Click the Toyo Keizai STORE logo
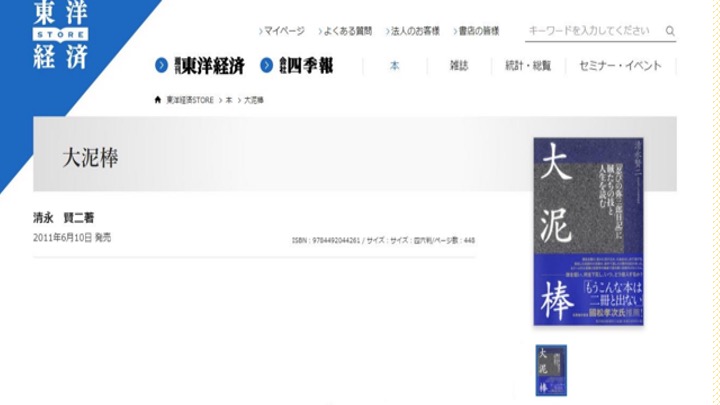 coord(60,35)
